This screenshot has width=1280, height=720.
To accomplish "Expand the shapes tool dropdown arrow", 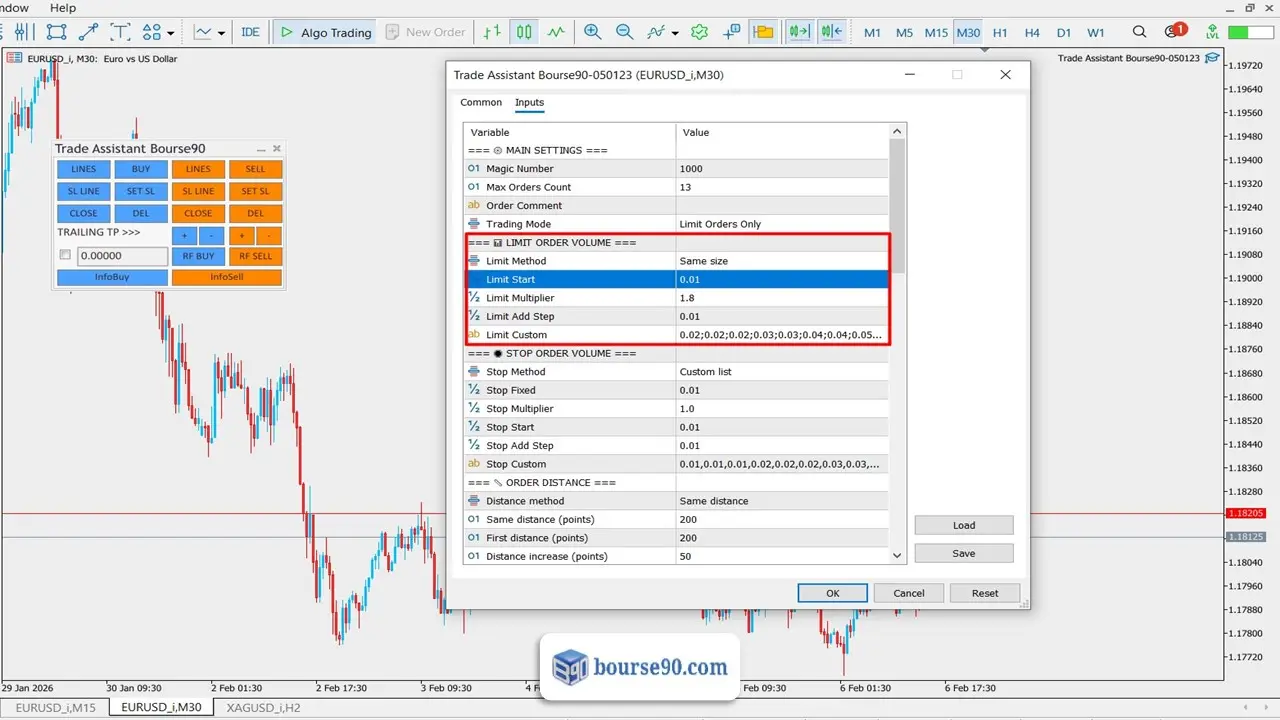I will click(x=171, y=33).
